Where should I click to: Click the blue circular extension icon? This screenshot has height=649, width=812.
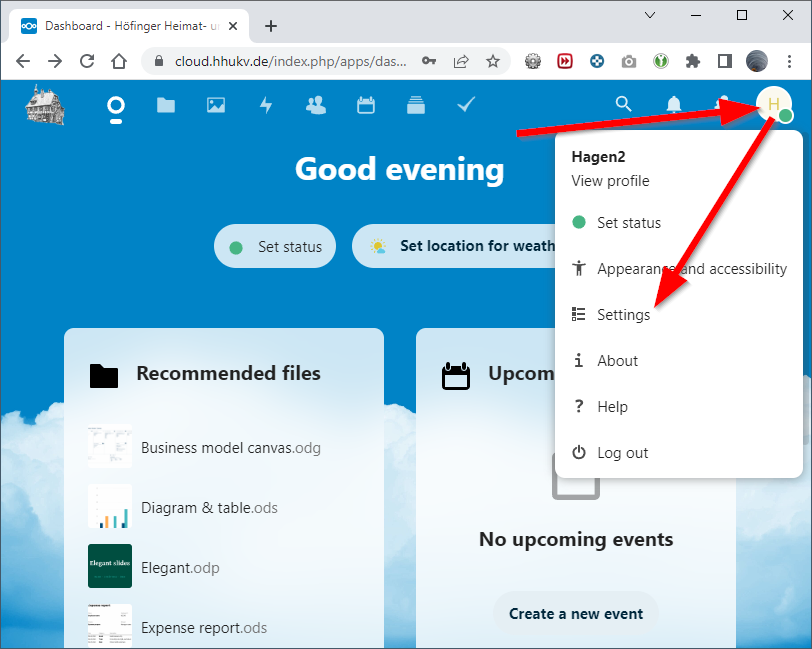click(597, 61)
